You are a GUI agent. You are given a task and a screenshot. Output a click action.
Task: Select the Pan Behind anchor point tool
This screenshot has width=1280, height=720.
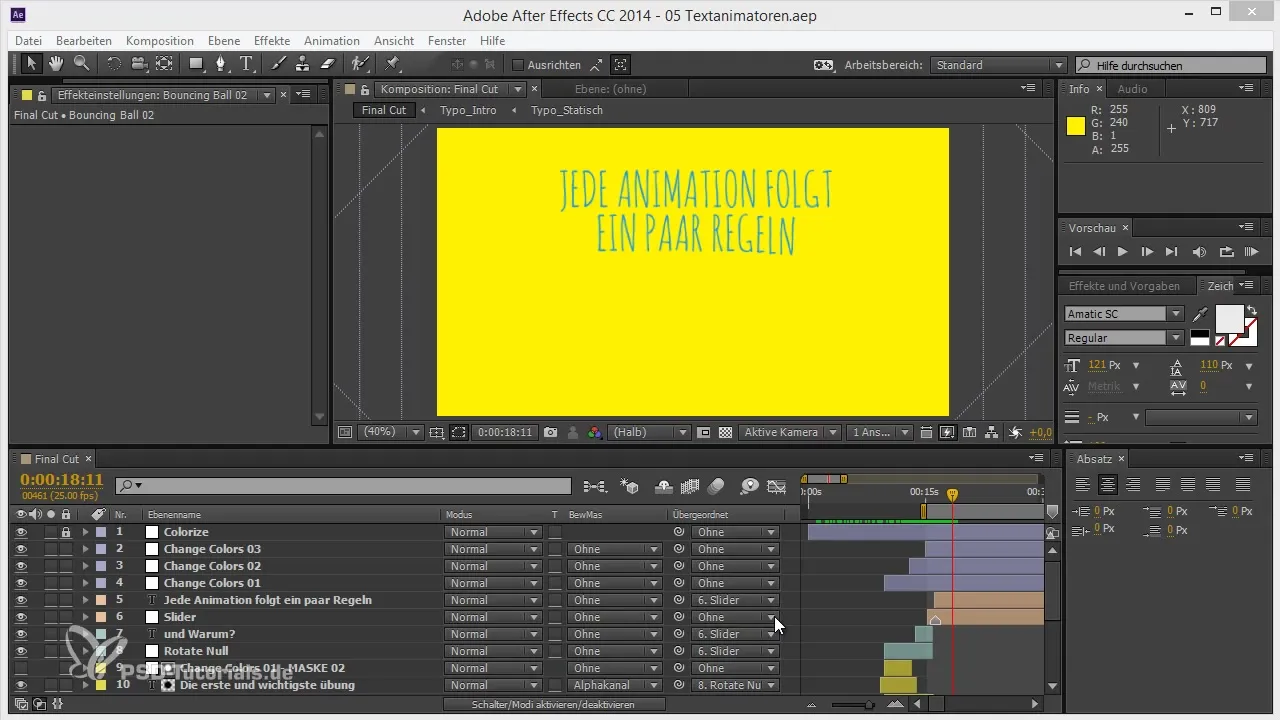click(x=164, y=64)
